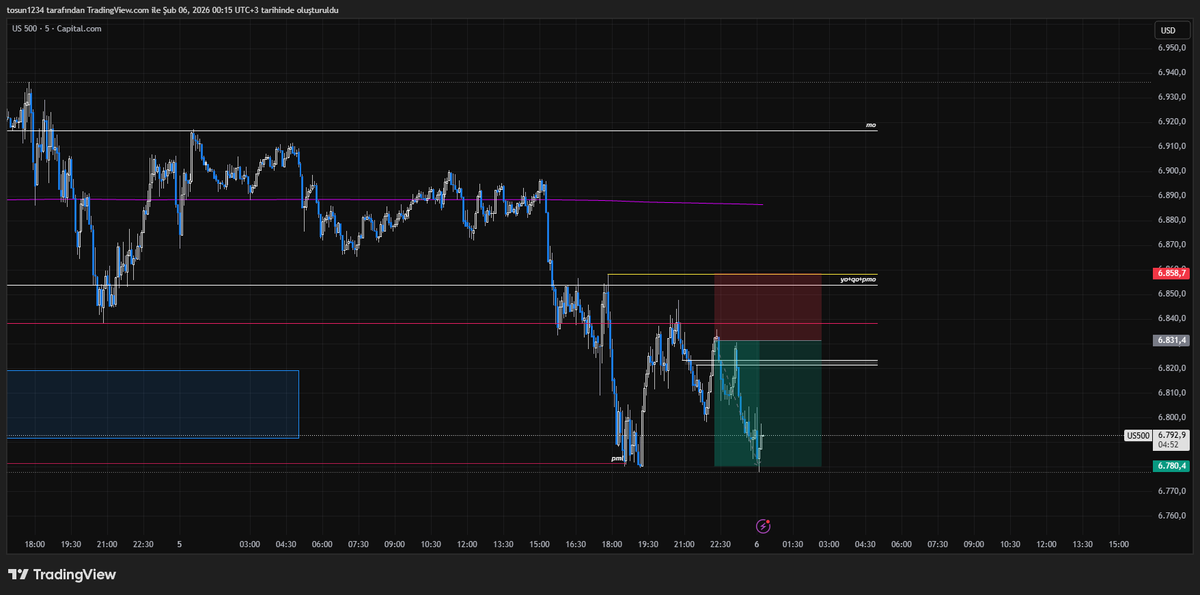Click the day '6' label on time axis
Image resolution: width=1200 pixels, height=595 pixels.
coord(757,544)
